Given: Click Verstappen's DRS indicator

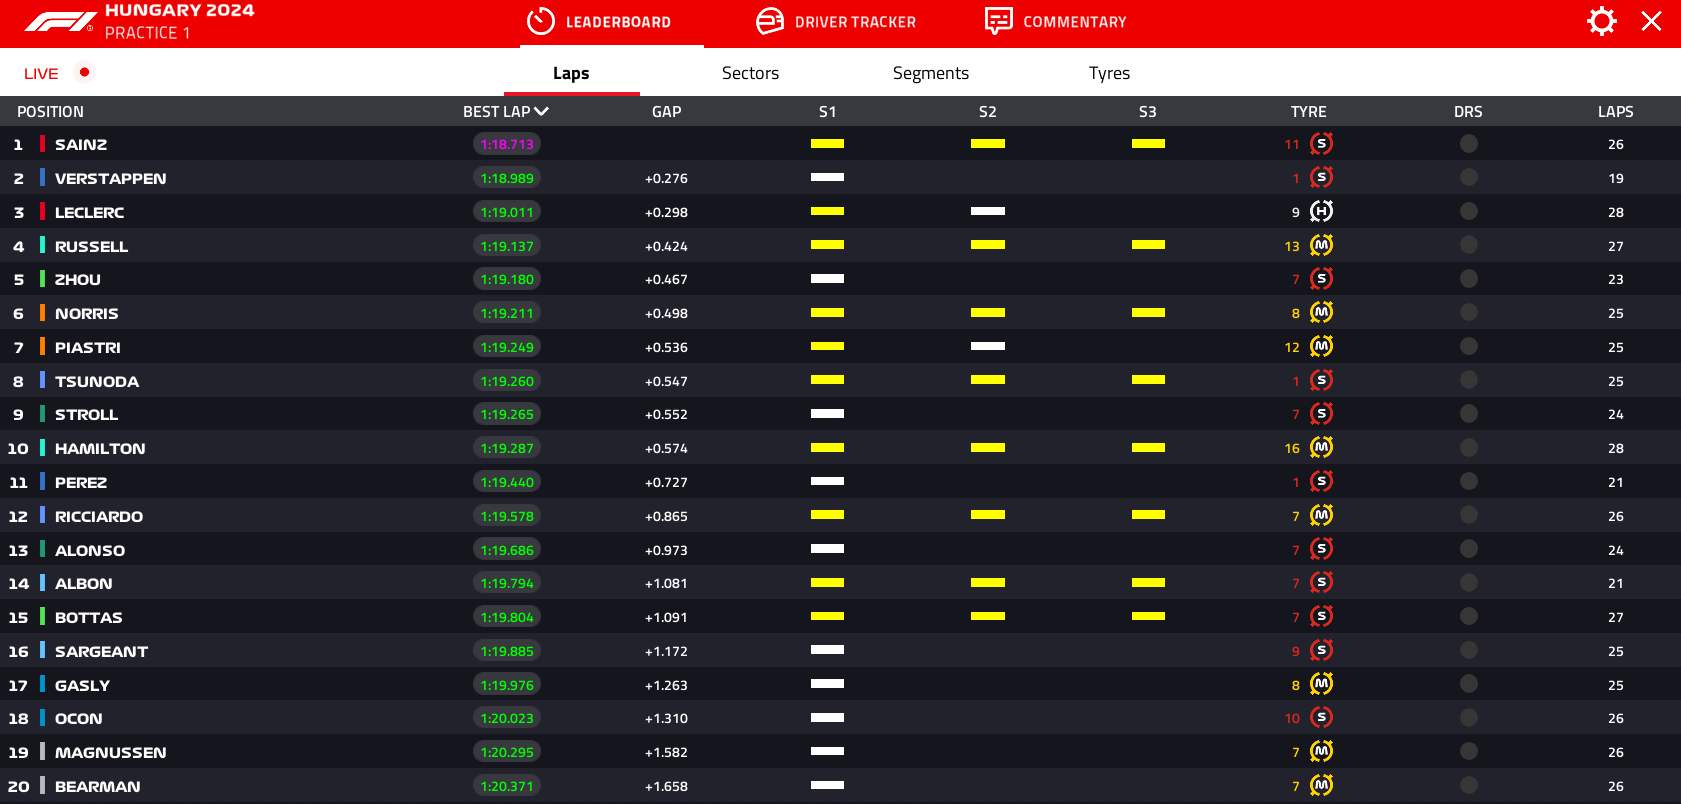Looking at the screenshot, I should tap(1468, 178).
